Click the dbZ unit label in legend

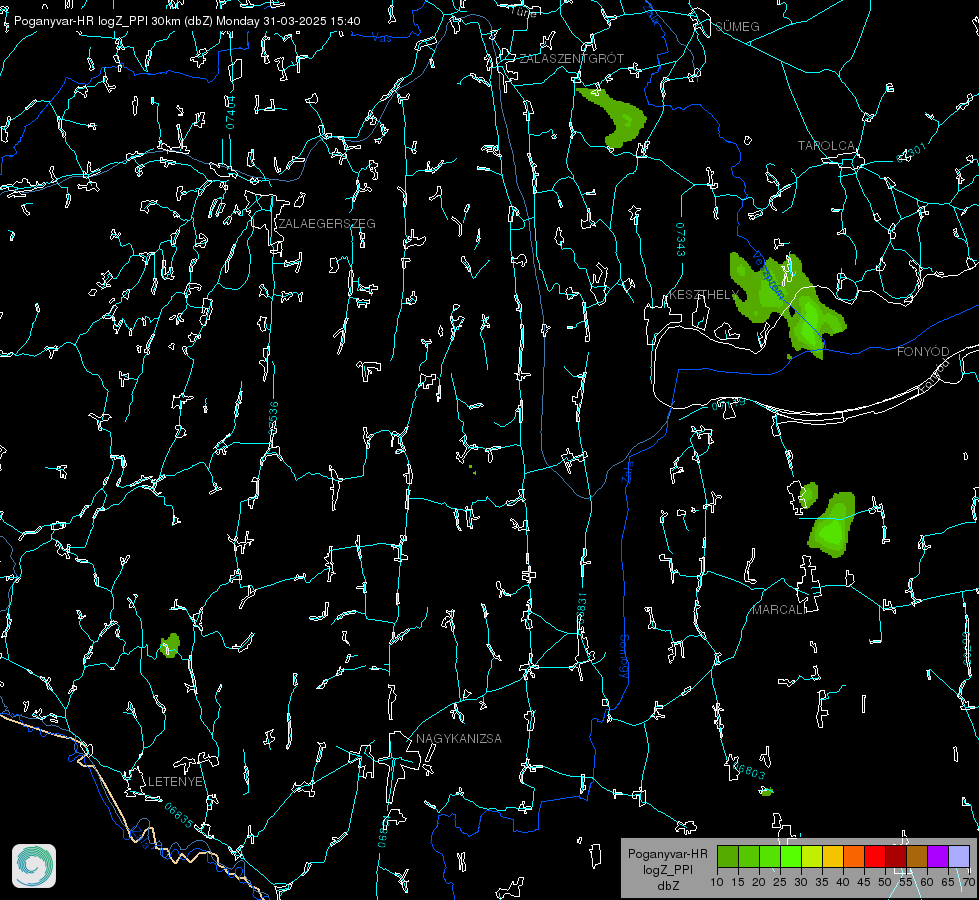667,886
